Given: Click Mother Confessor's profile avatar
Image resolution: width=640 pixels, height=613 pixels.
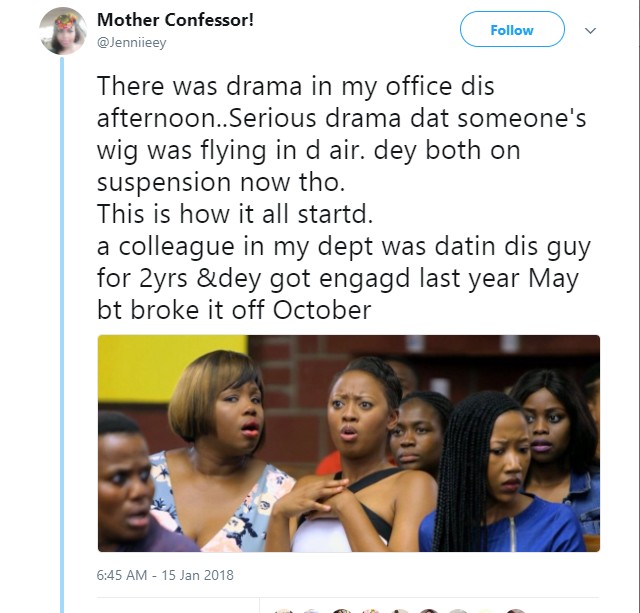Looking at the screenshot, I should (62, 30).
